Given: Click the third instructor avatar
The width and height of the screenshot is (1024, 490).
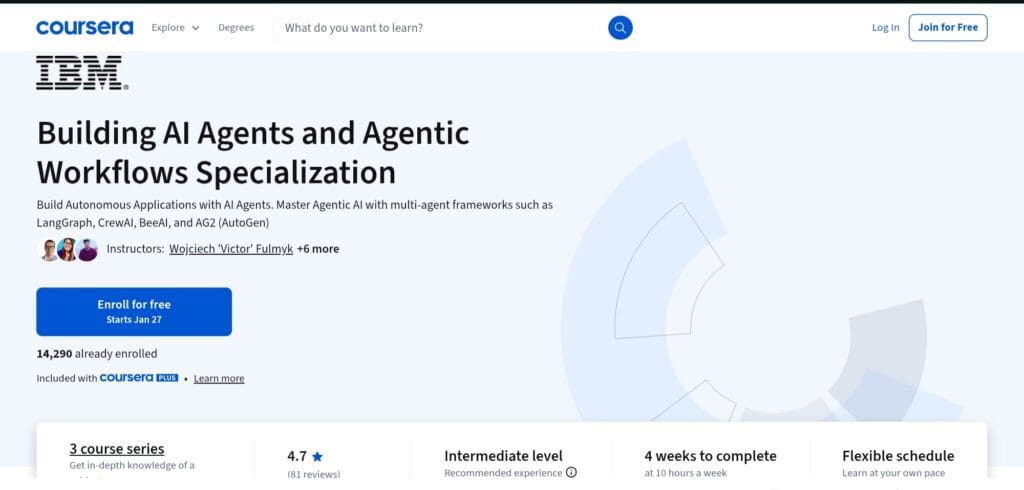Looking at the screenshot, I should coord(87,250).
